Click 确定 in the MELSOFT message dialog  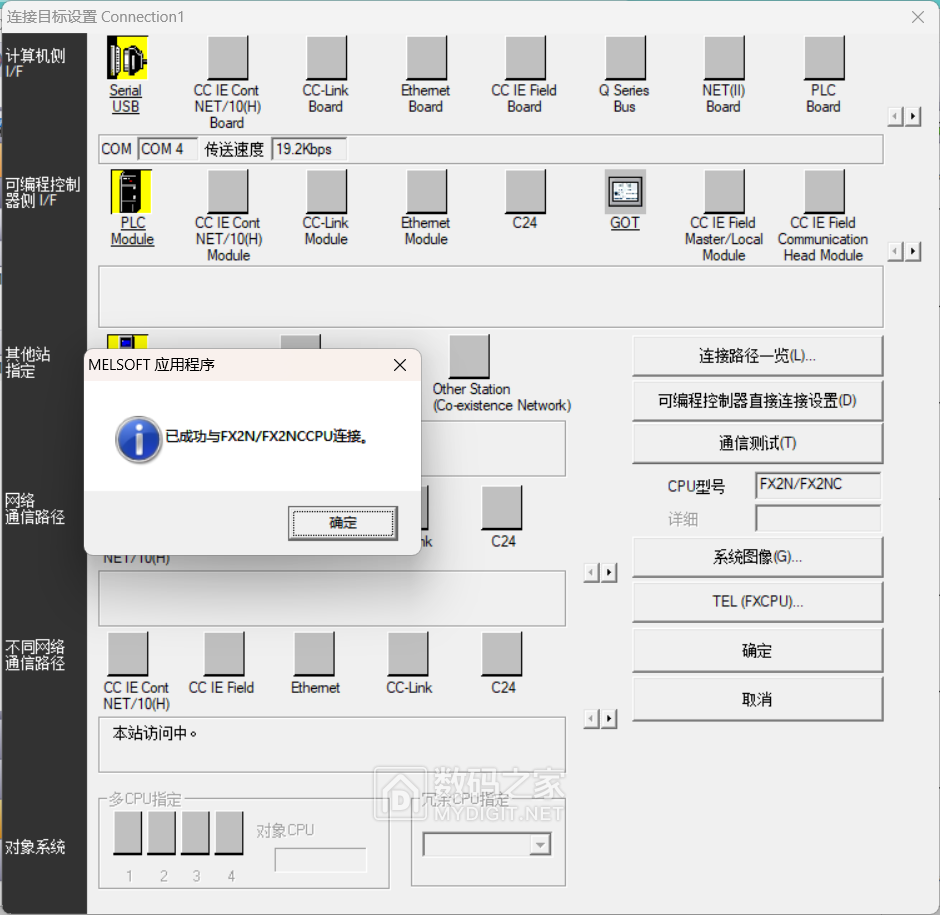pyautogui.click(x=343, y=523)
